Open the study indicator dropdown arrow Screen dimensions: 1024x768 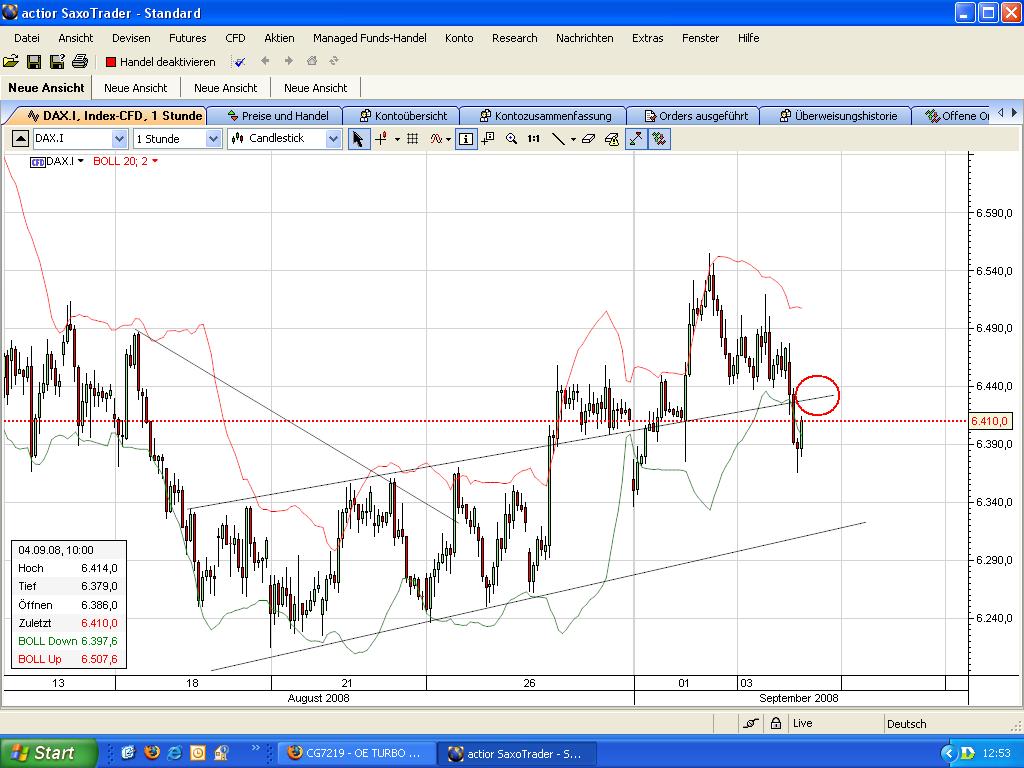449,139
